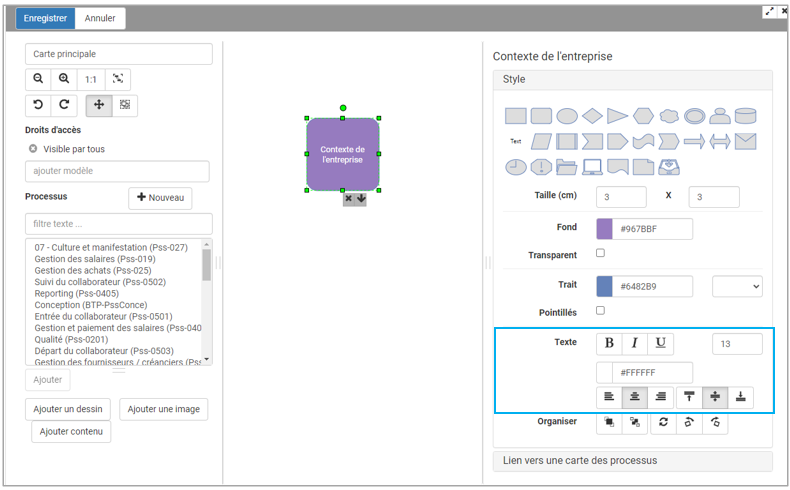
Task: Select the envelope shape
Action: 745,142
